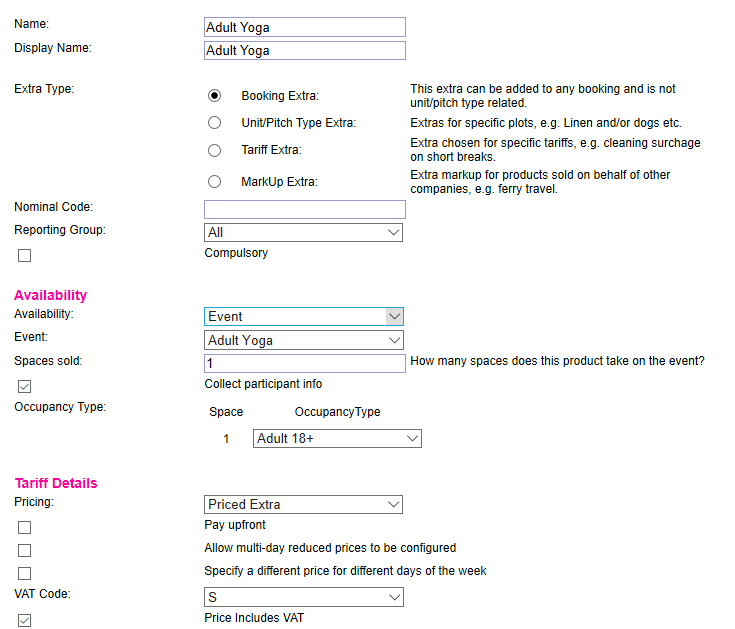735x629 pixels.
Task: Enable multi-day reduced prices checkbox
Action: point(24,550)
